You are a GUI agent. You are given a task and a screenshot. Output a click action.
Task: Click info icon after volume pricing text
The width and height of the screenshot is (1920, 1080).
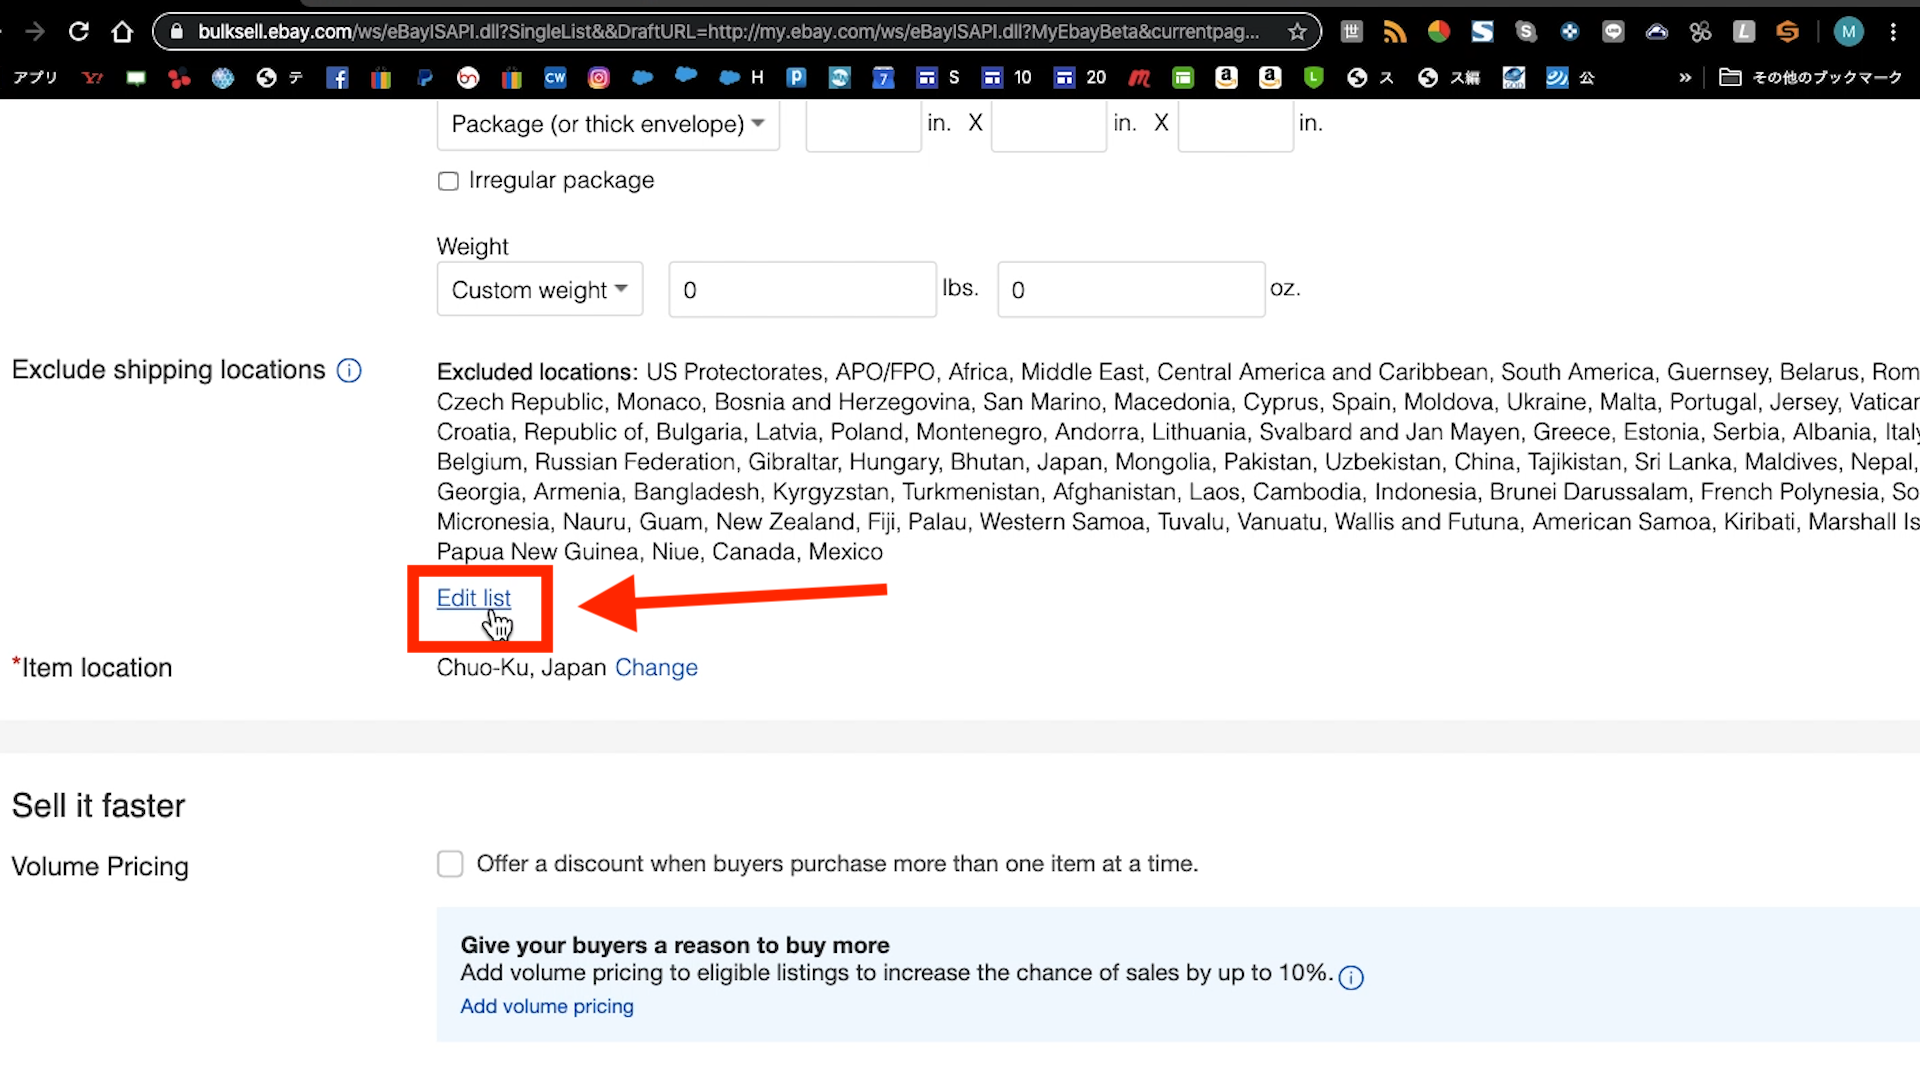(x=1350, y=977)
